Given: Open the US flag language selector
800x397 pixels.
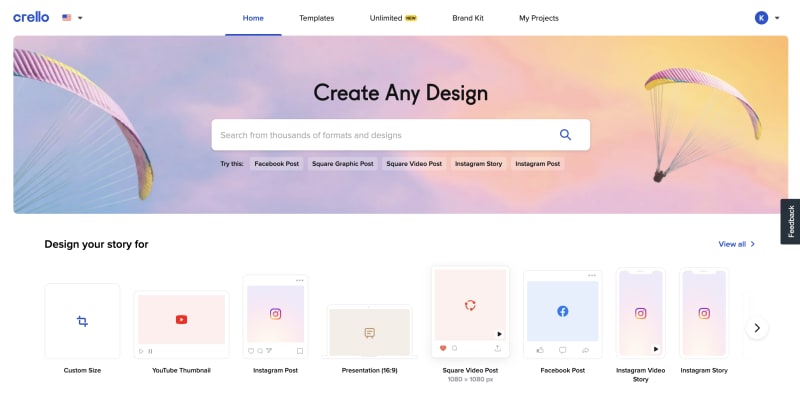Looking at the screenshot, I should point(72,18).
